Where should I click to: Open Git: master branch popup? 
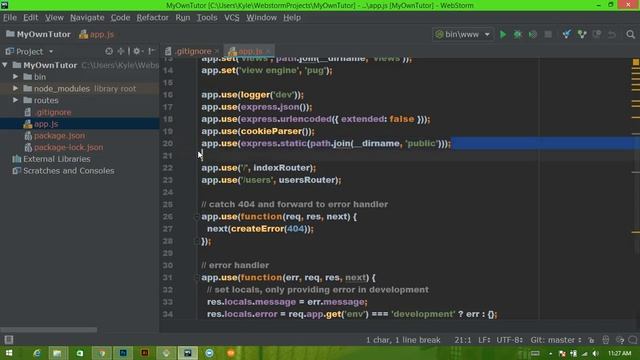pyautogui.click(x=556, y=340)
